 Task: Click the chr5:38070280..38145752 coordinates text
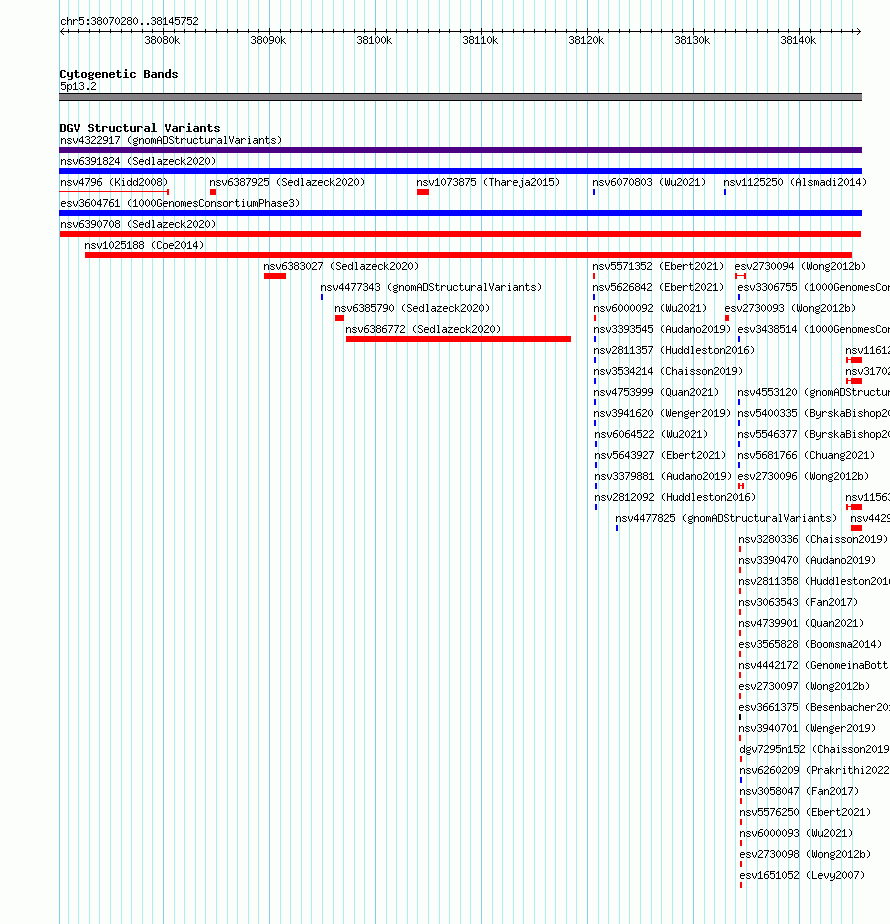click(x=129, y=21)
